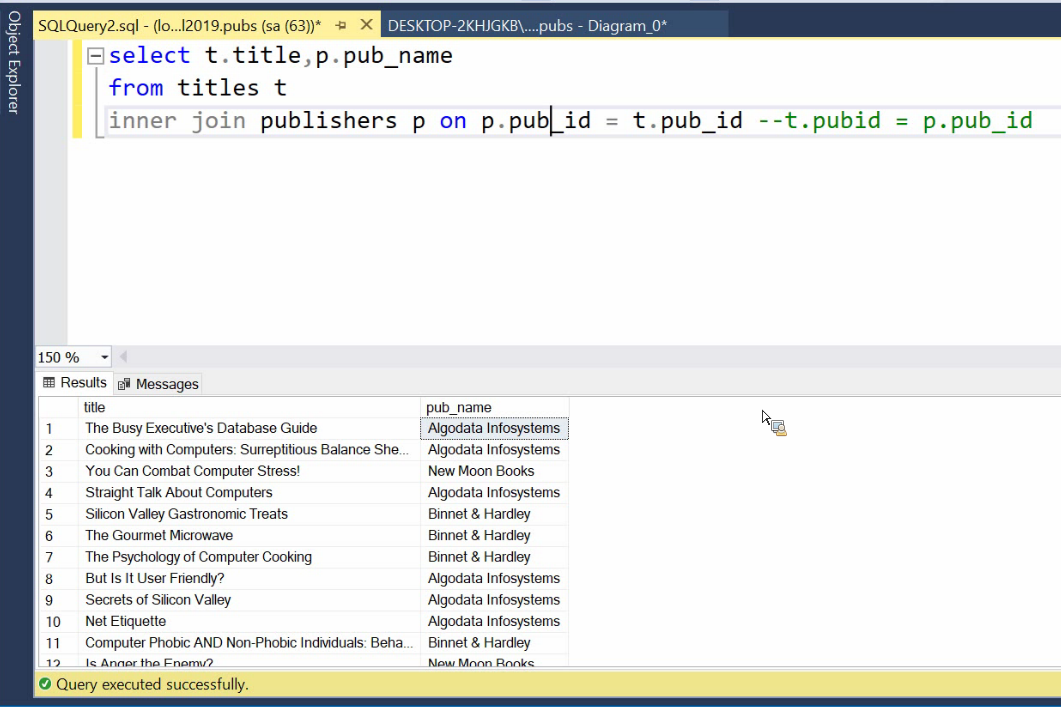Image resolution: width=1061 pixels, height=707 pixels.
Task: Select the cell 'Net Etiquette'
Action: tap(249, 621)
